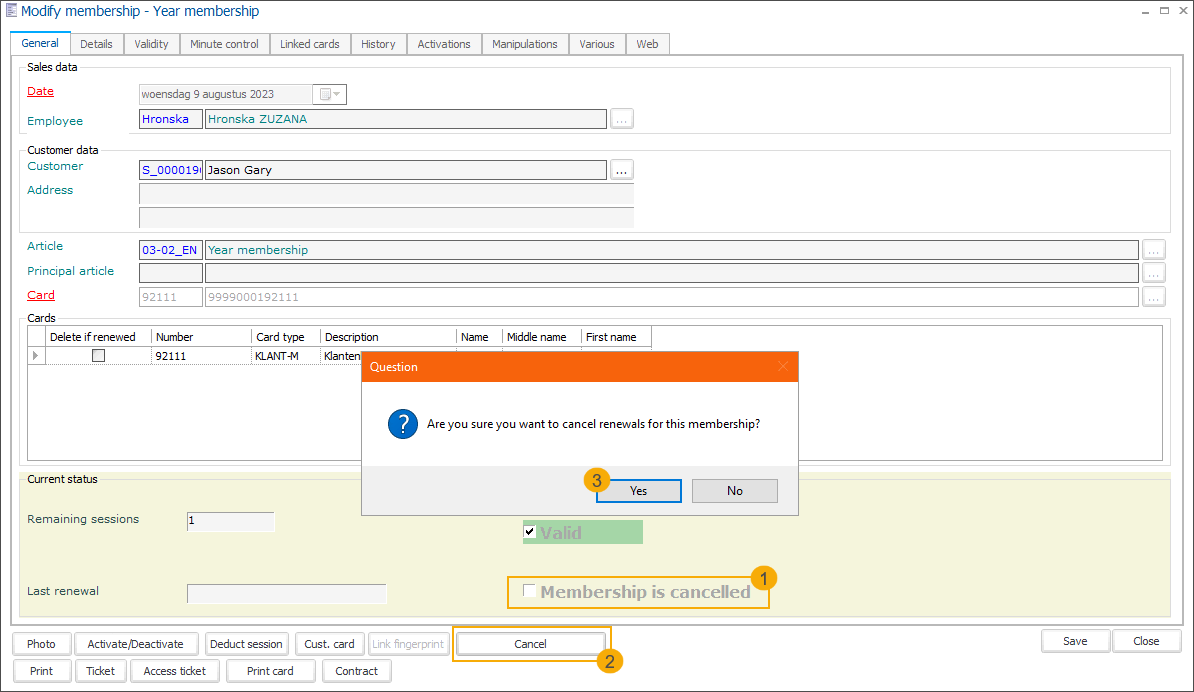Click the Cancel membership button

(x=530, y=644)
